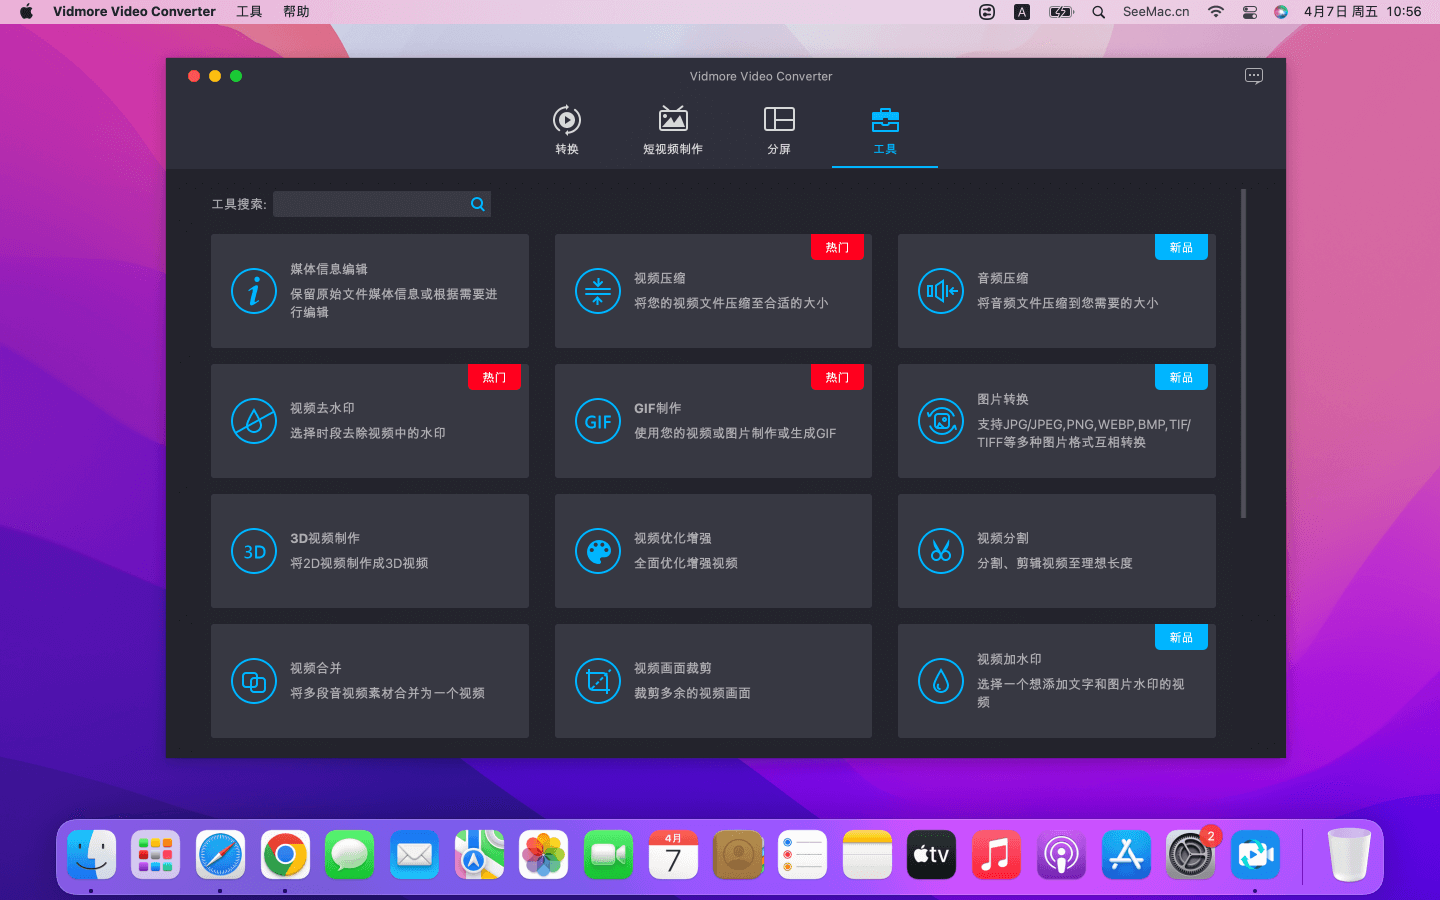Click the 视频画面裁剪 crop icon
The width and height of the screenshot is (1440, 900).
(x=598, y=681)
